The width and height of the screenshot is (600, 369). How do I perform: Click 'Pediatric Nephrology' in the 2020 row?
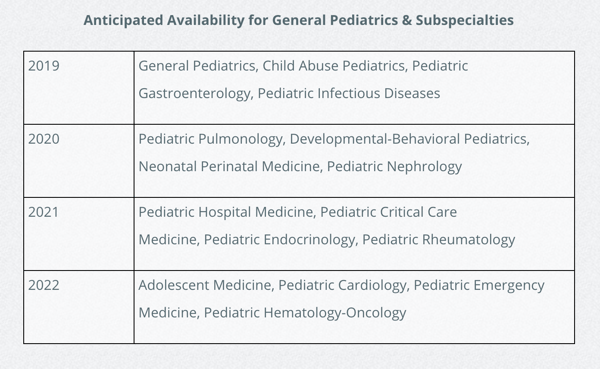[395, 167]
